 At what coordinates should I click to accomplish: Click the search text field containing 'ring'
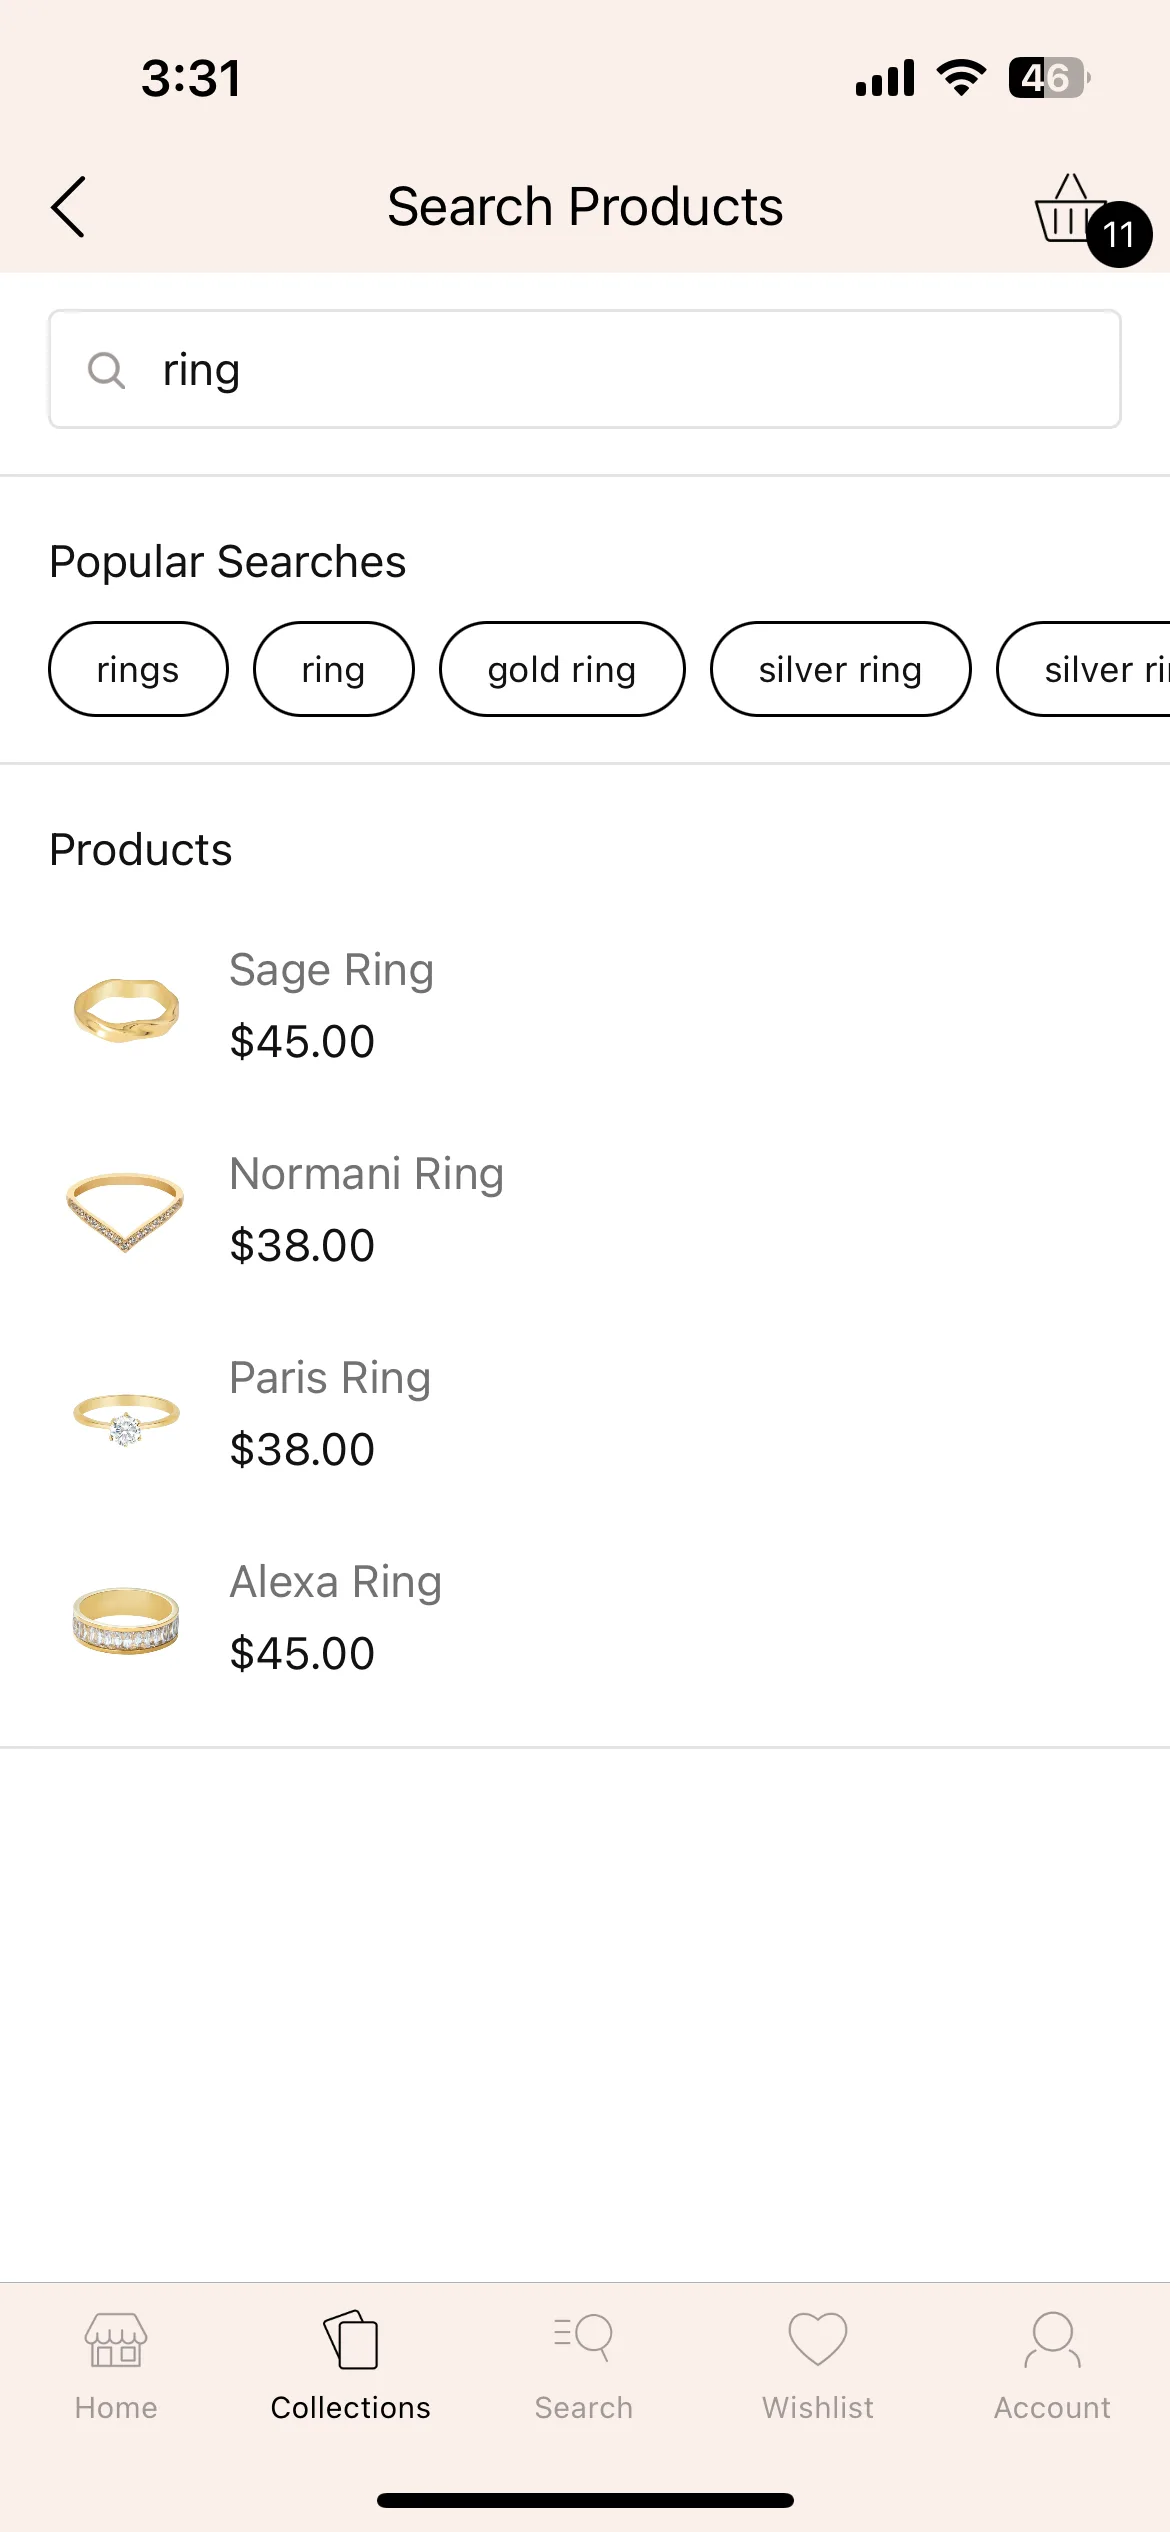(585, 369)
